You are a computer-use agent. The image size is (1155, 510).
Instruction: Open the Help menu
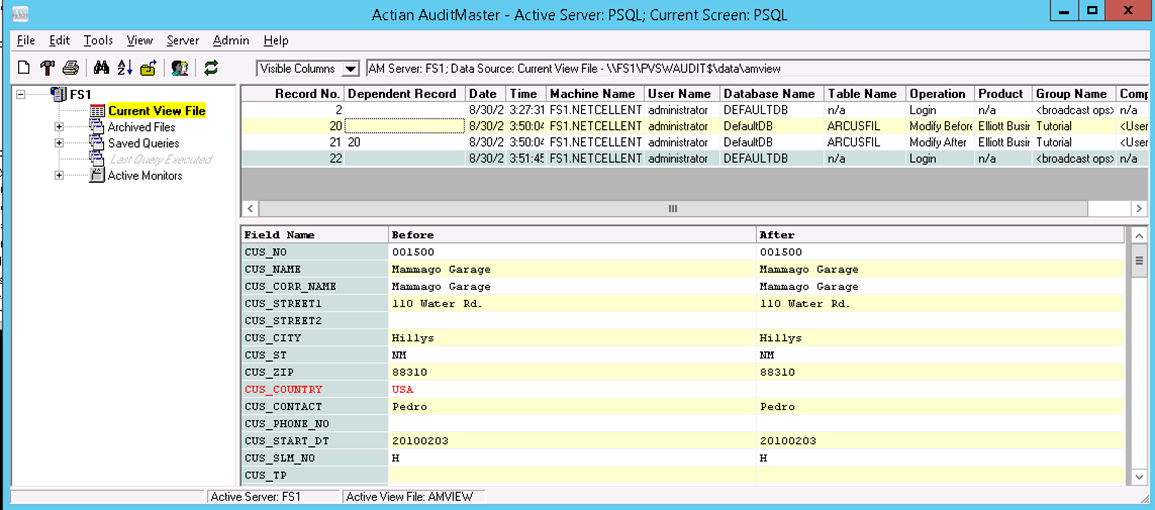tap(275, 41)
